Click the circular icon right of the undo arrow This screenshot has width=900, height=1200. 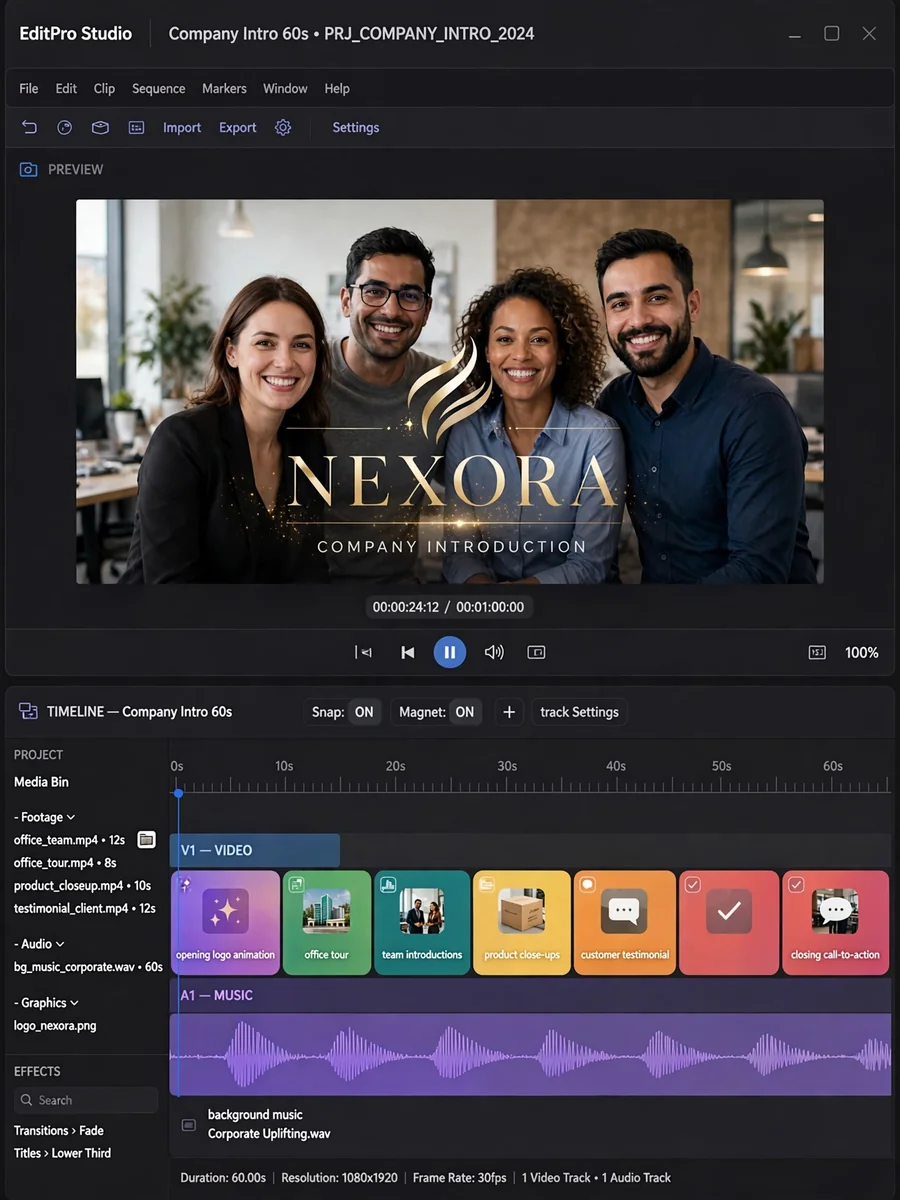pos(65,128)
